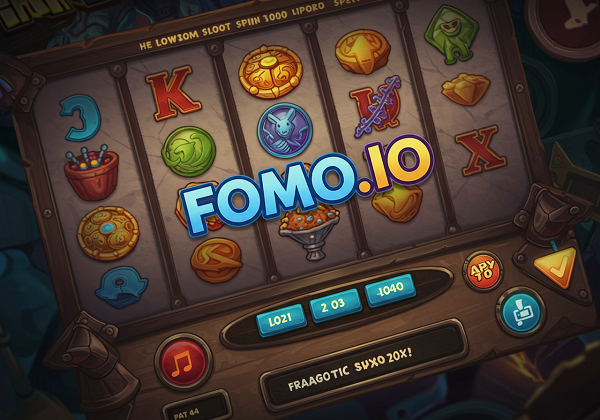Click the golden beetle medallion symbol
The image size is (600, 420).
(x=271, y=73)
